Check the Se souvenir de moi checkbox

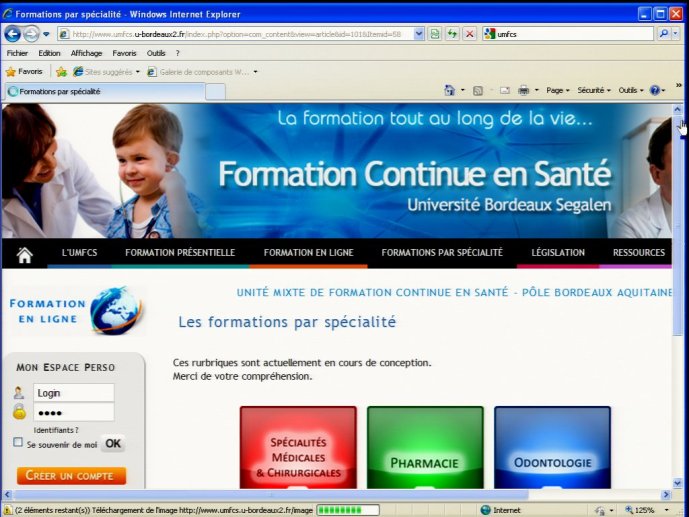[18, 442]
